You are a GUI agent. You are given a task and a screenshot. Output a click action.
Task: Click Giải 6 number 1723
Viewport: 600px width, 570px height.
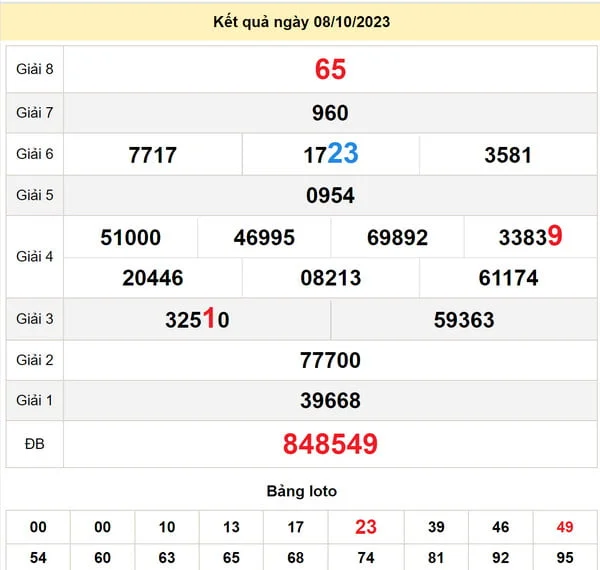click(330, 154)
